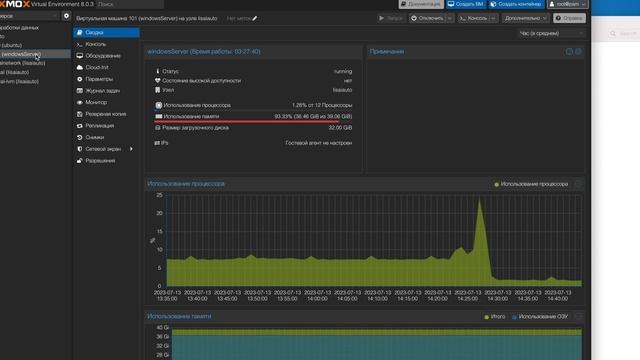This screenshot has height=360, width=640.
Task: Click the Использование процессора legend marker on the CPU chart
Action: pyautogui.click(x=497, y=184)
